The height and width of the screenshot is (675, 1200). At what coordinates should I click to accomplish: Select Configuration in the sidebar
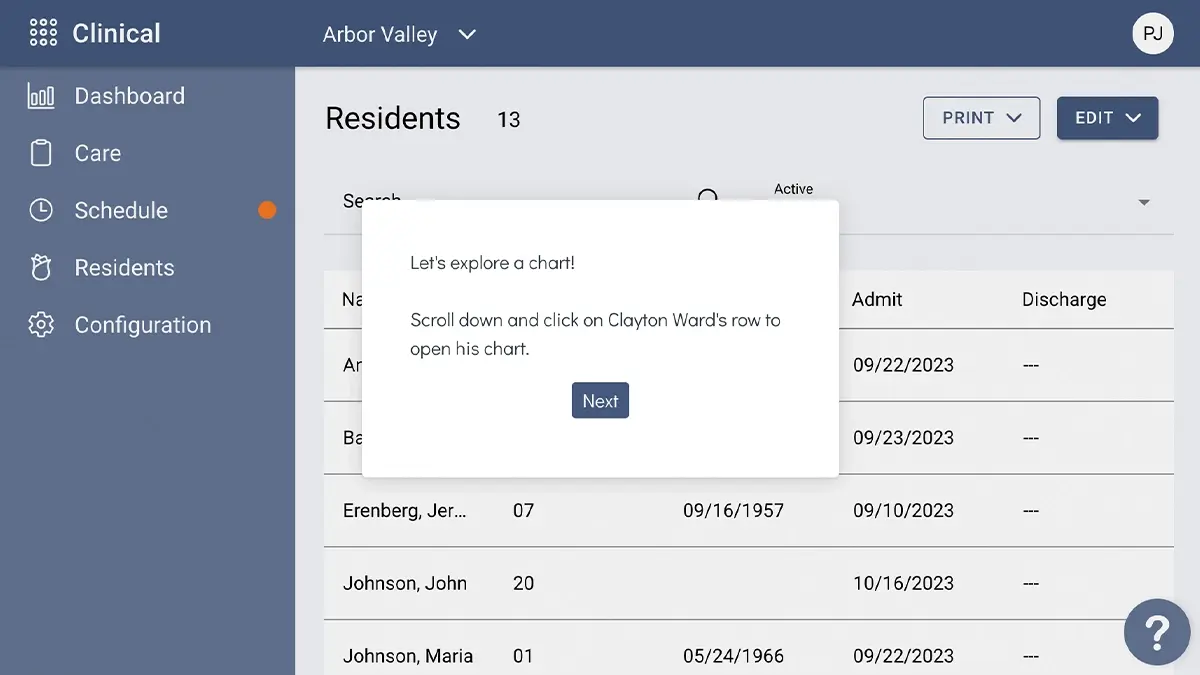point(142,325)
